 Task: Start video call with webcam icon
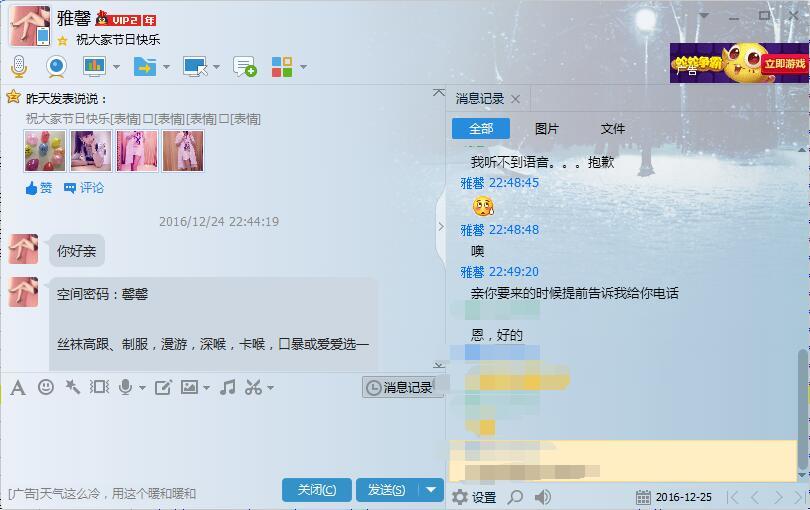pos(56,67)
